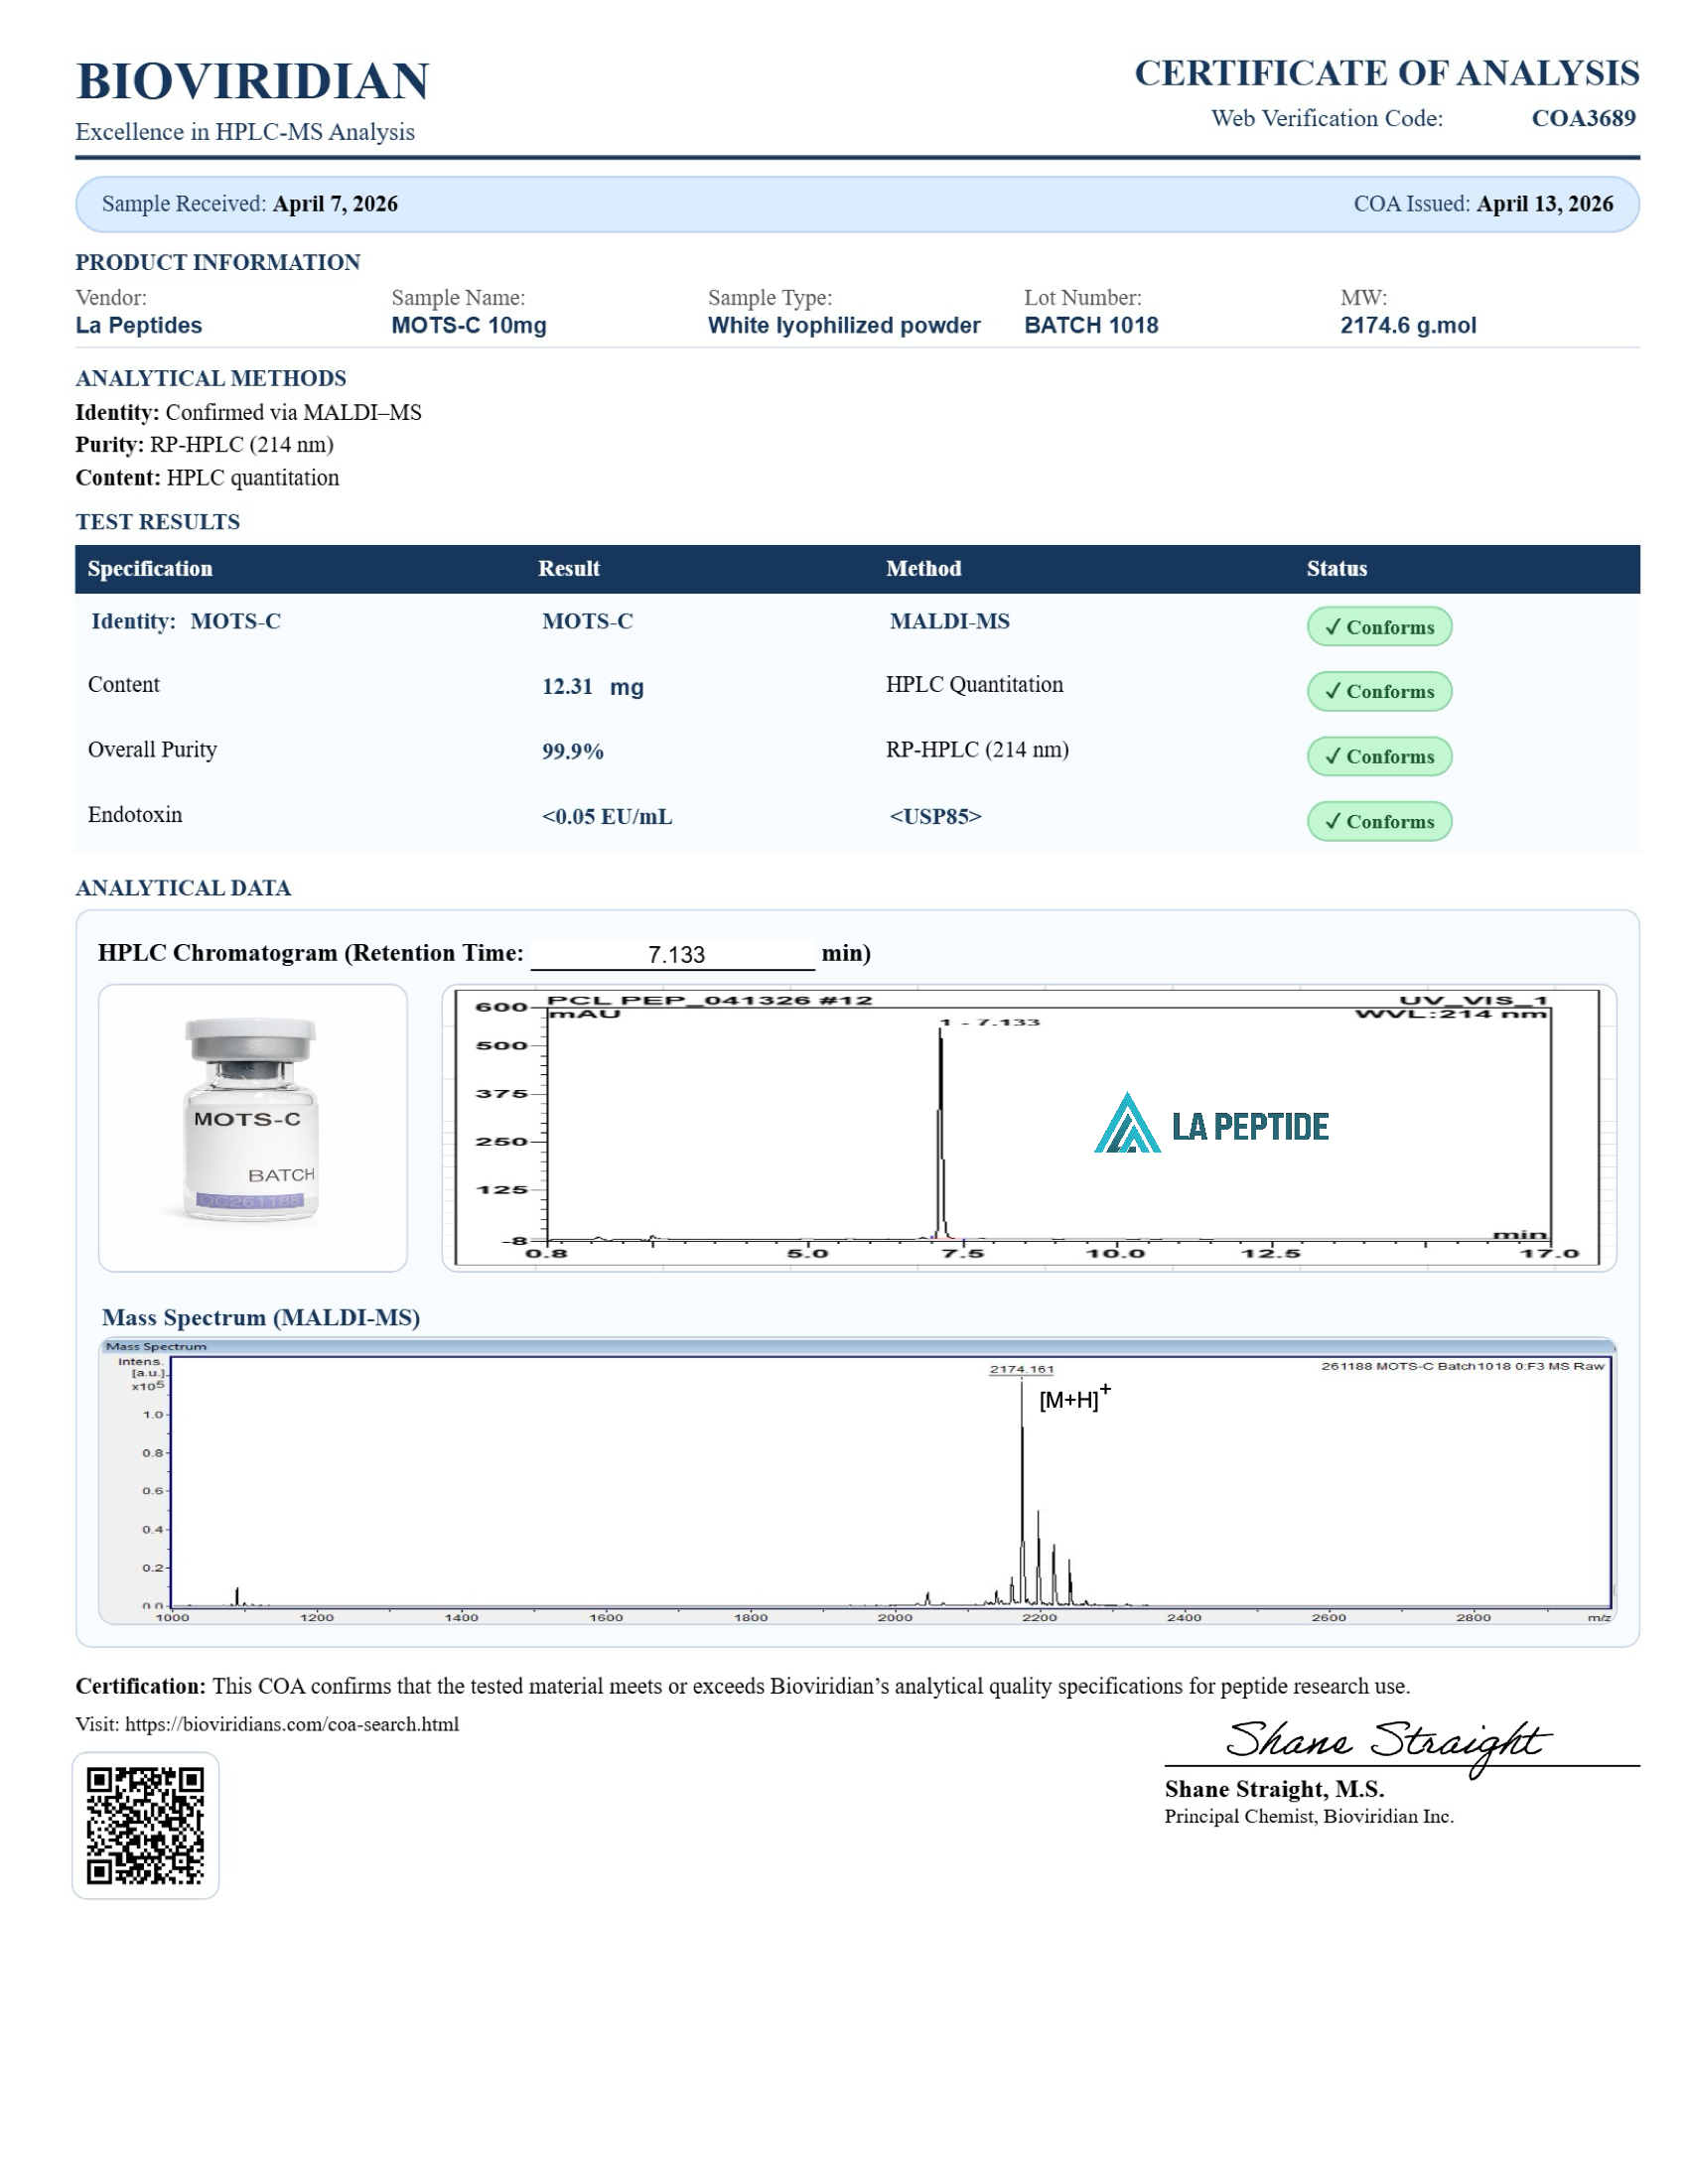Click the Conforms badge for Content row
Image resolution: width=1688 pixels, height=2184 pixels.
tap(1378, 691)
